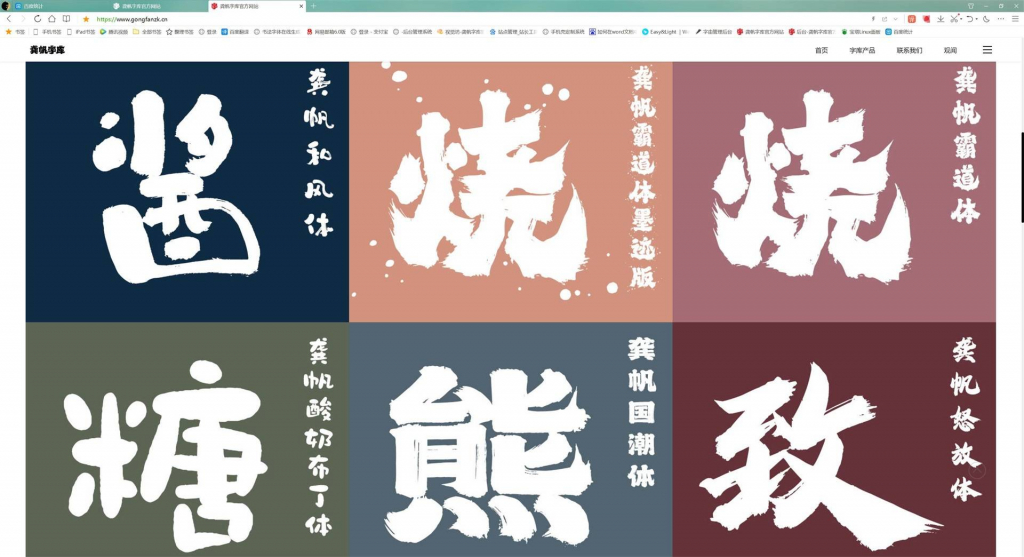Viewport: 1024px width, 557px height.
Task: Open the 书签 star bookmarks menu
Action: click(x=15, y=31)
